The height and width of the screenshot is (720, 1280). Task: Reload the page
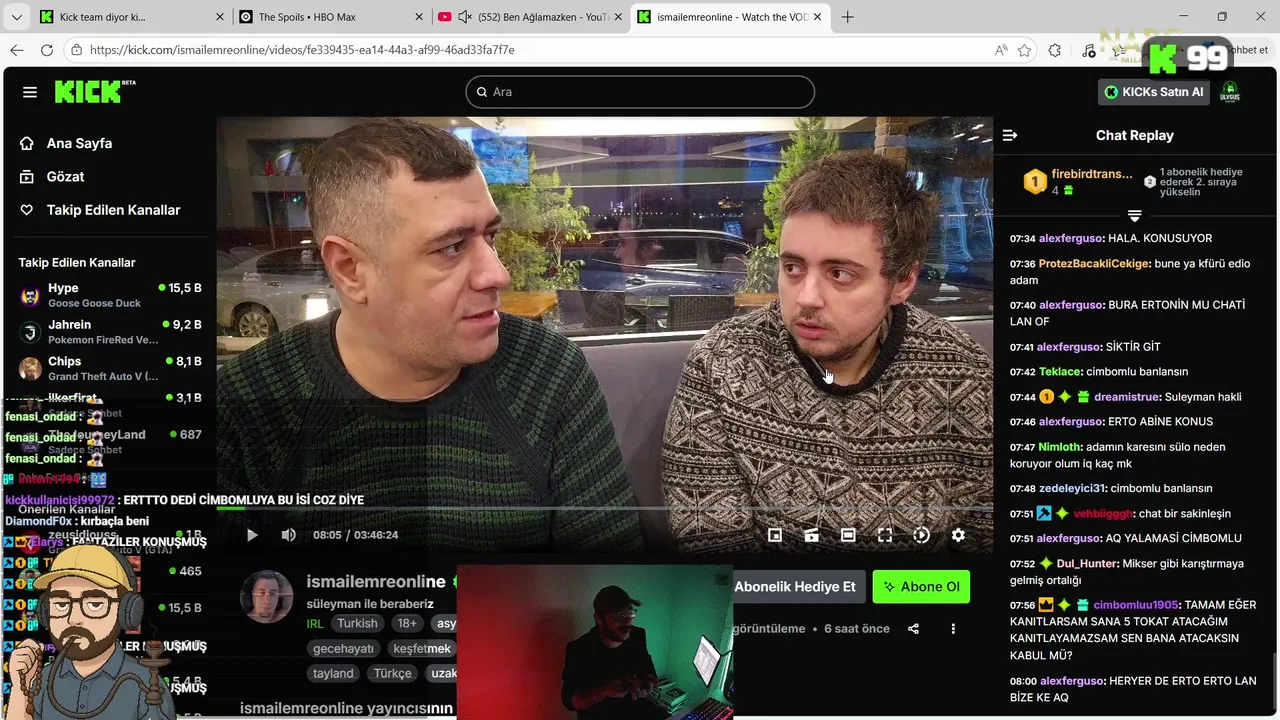coord(47,50)
